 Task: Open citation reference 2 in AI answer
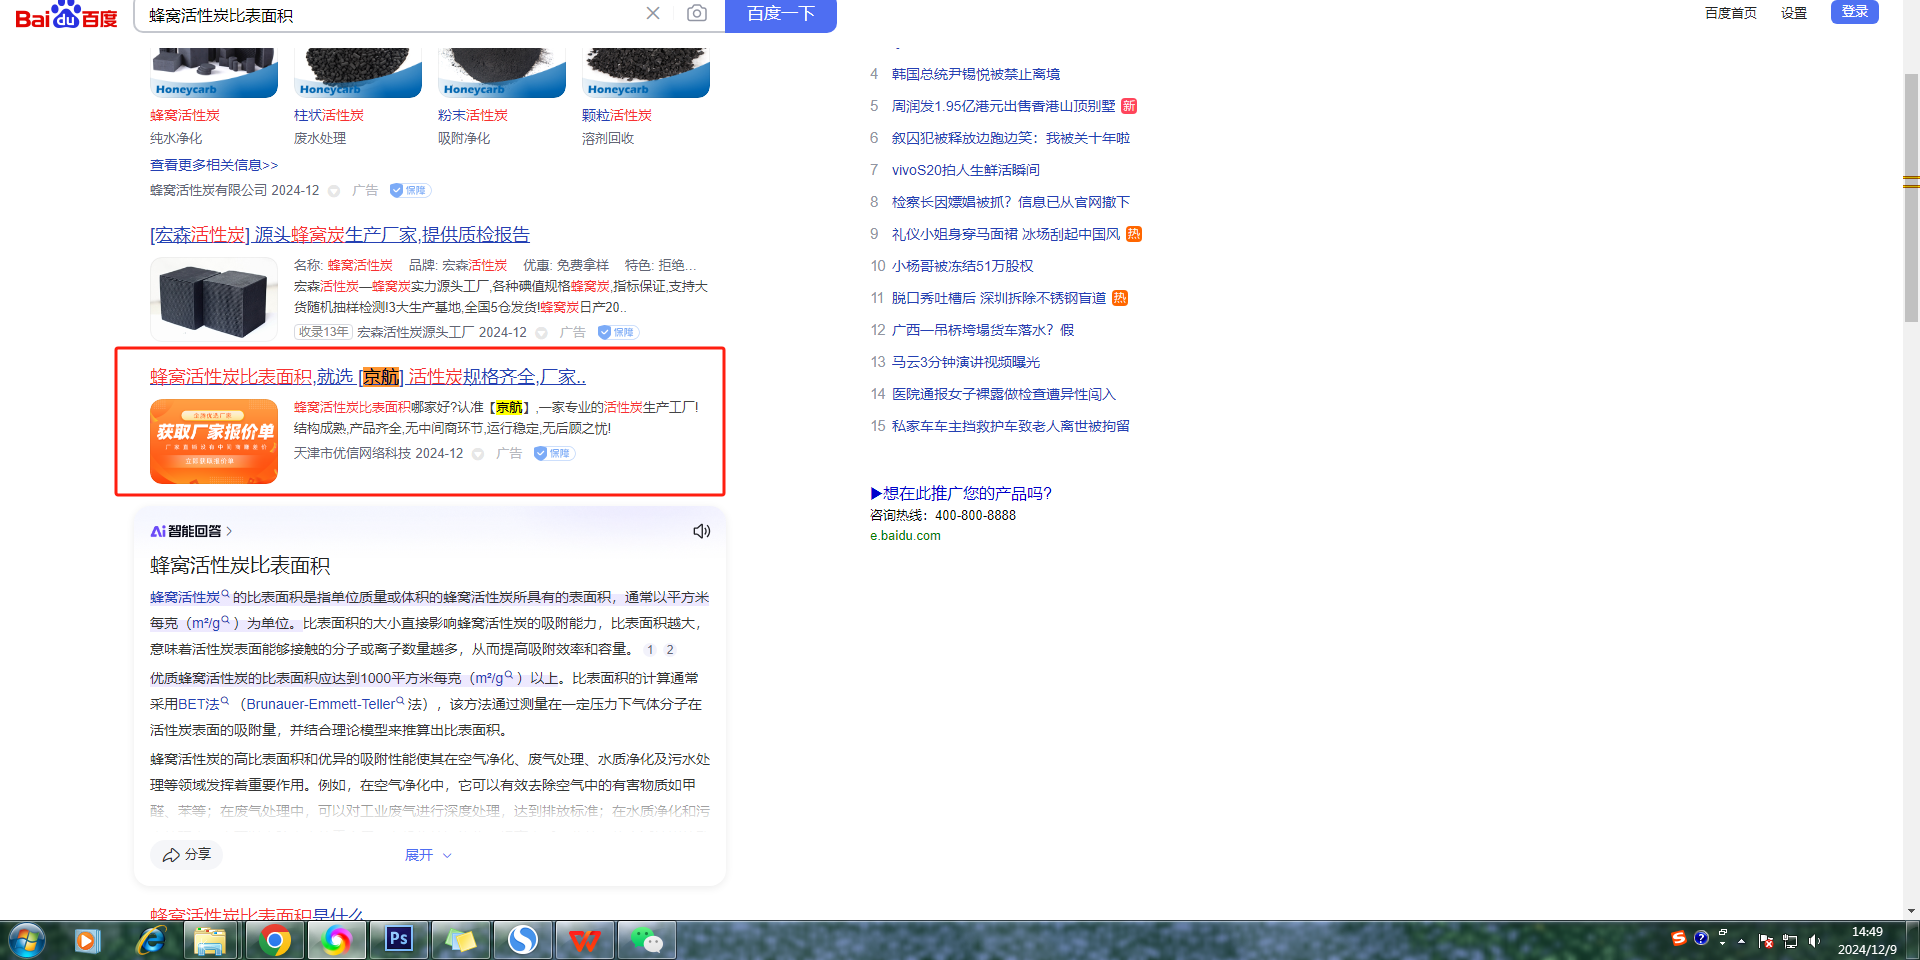click(x=670, y=650)
